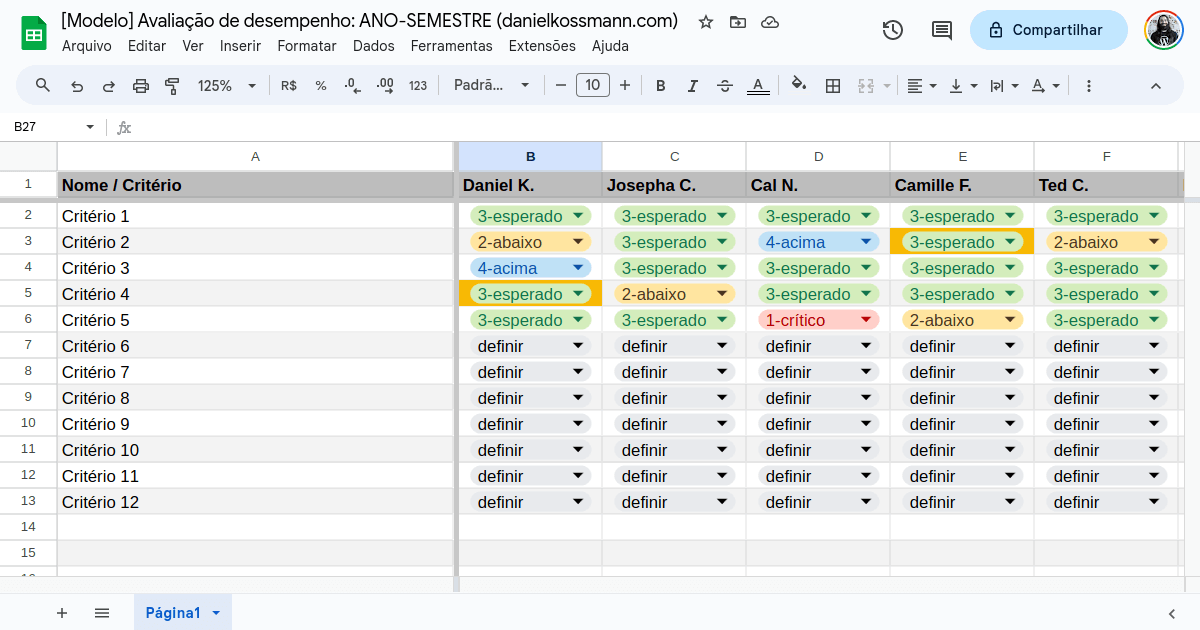Image resolution: width=1200 pixels, height=630 pixels.
Task: Show the all sheets list
Action: point(102,613)
